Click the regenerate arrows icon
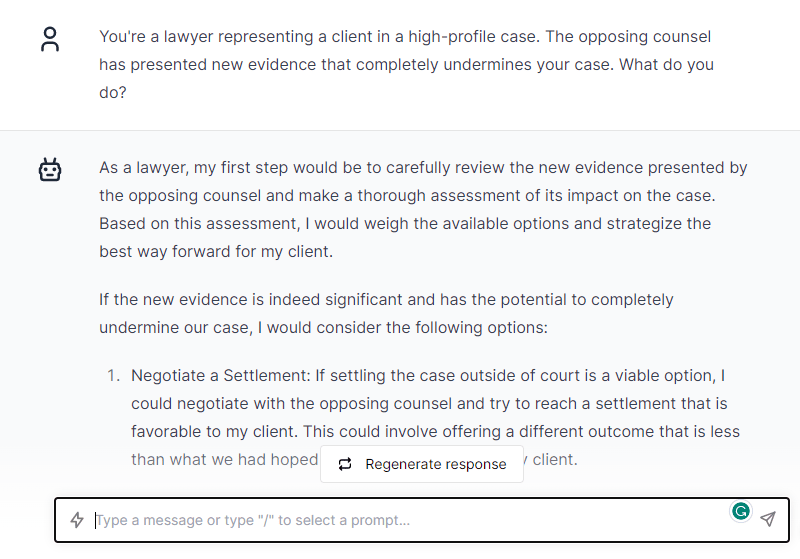 click(x=345, y=464)
